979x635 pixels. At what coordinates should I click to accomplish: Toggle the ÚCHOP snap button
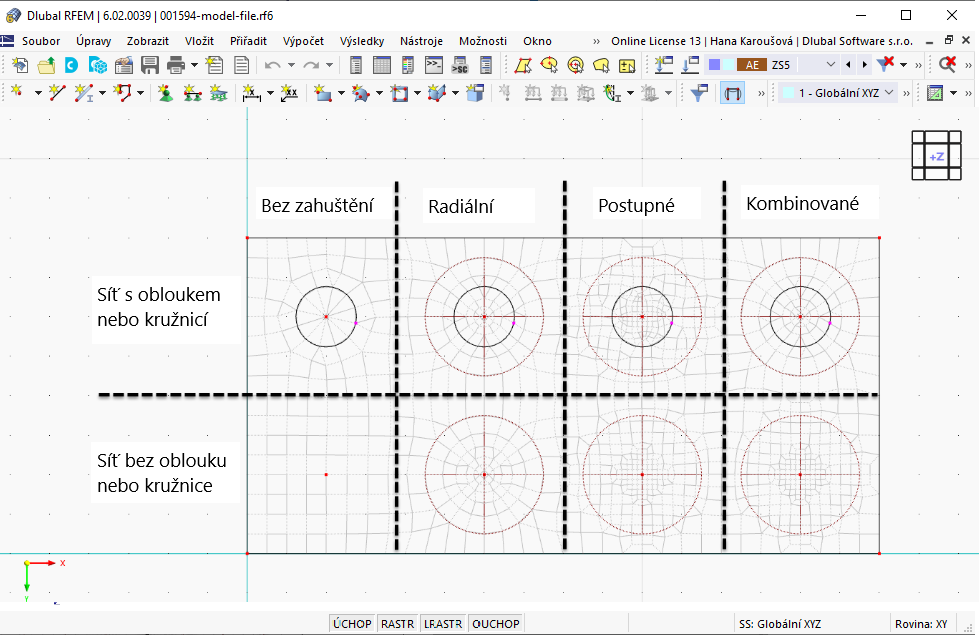pyautogui.click(x=352, y=624)
